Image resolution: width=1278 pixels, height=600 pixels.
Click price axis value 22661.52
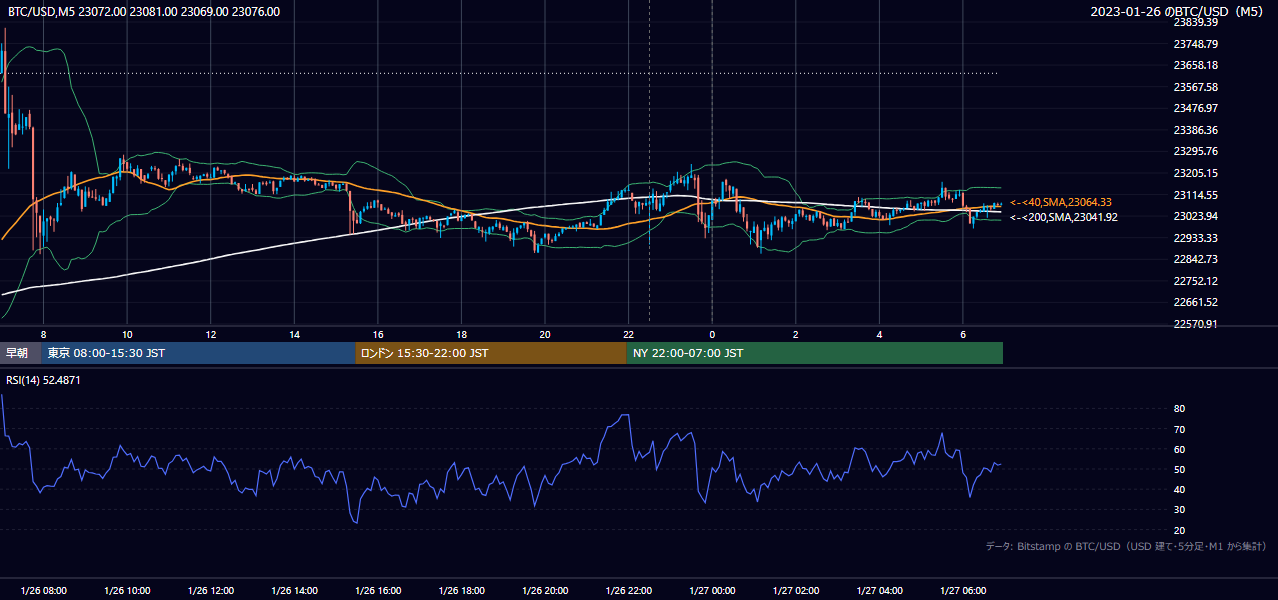point(1195,302)
